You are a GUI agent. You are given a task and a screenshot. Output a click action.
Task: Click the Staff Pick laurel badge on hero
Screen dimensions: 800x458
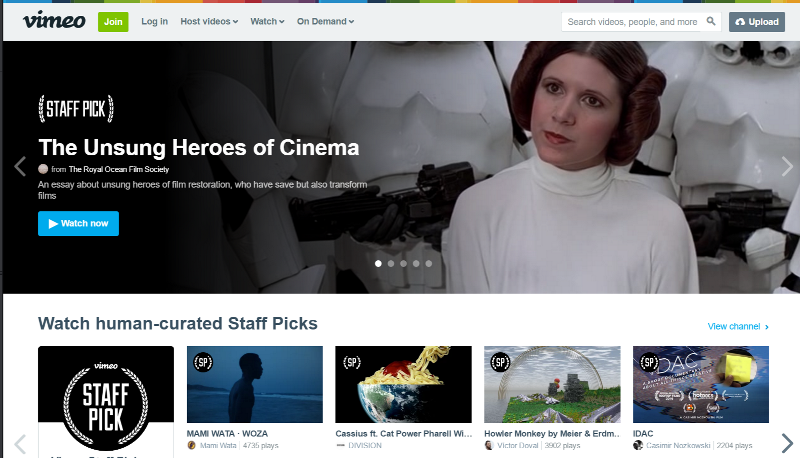(x=76, y=109)
